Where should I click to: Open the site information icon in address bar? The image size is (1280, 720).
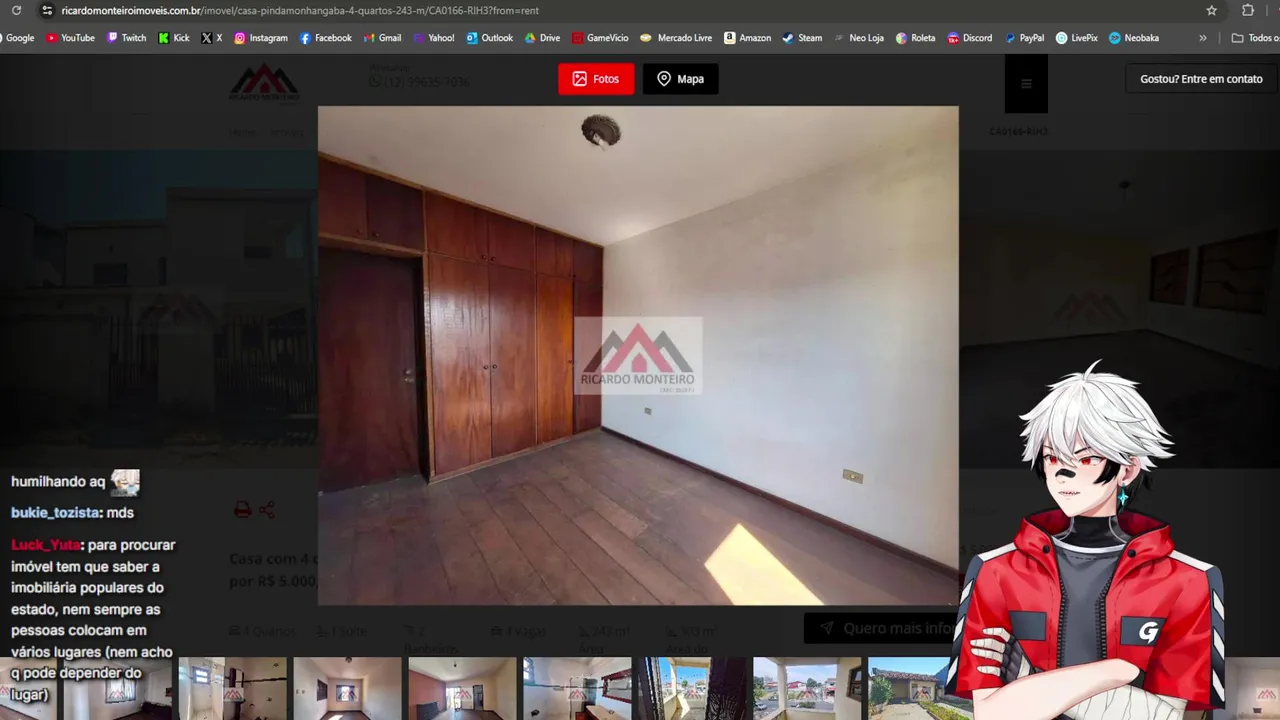pos(46,10)
